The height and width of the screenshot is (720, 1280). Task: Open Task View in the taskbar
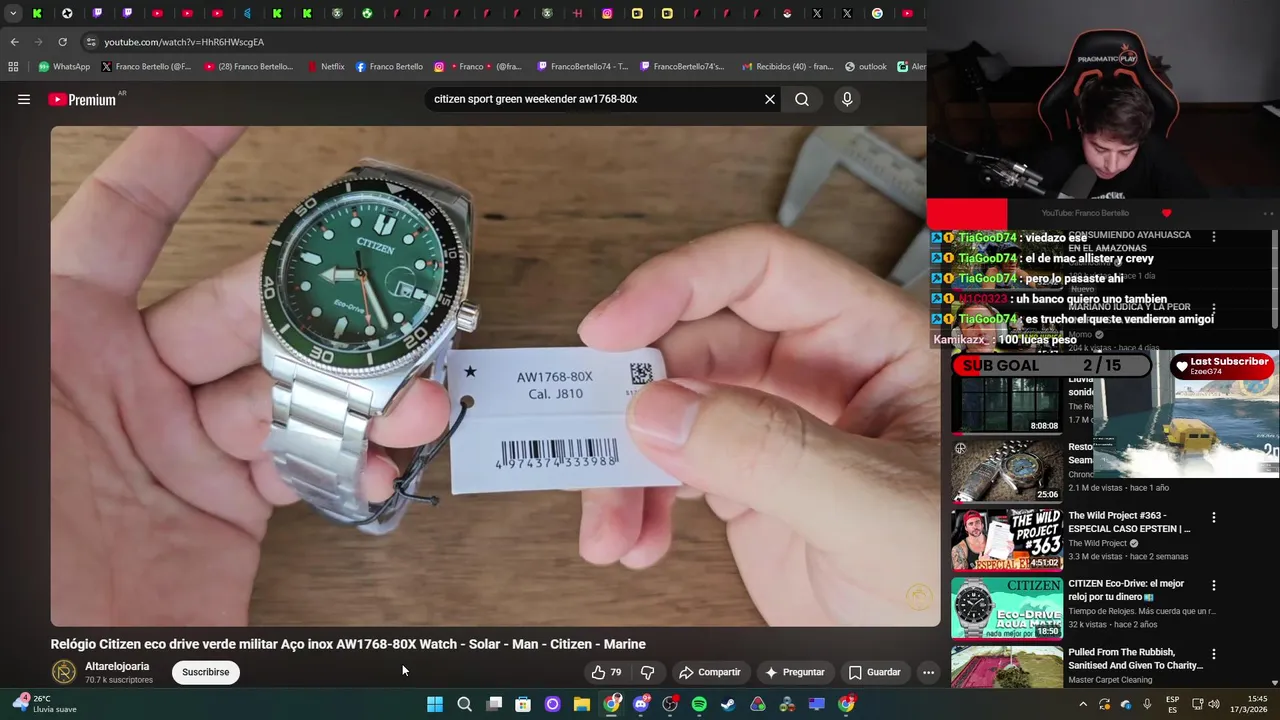point(494,705)
